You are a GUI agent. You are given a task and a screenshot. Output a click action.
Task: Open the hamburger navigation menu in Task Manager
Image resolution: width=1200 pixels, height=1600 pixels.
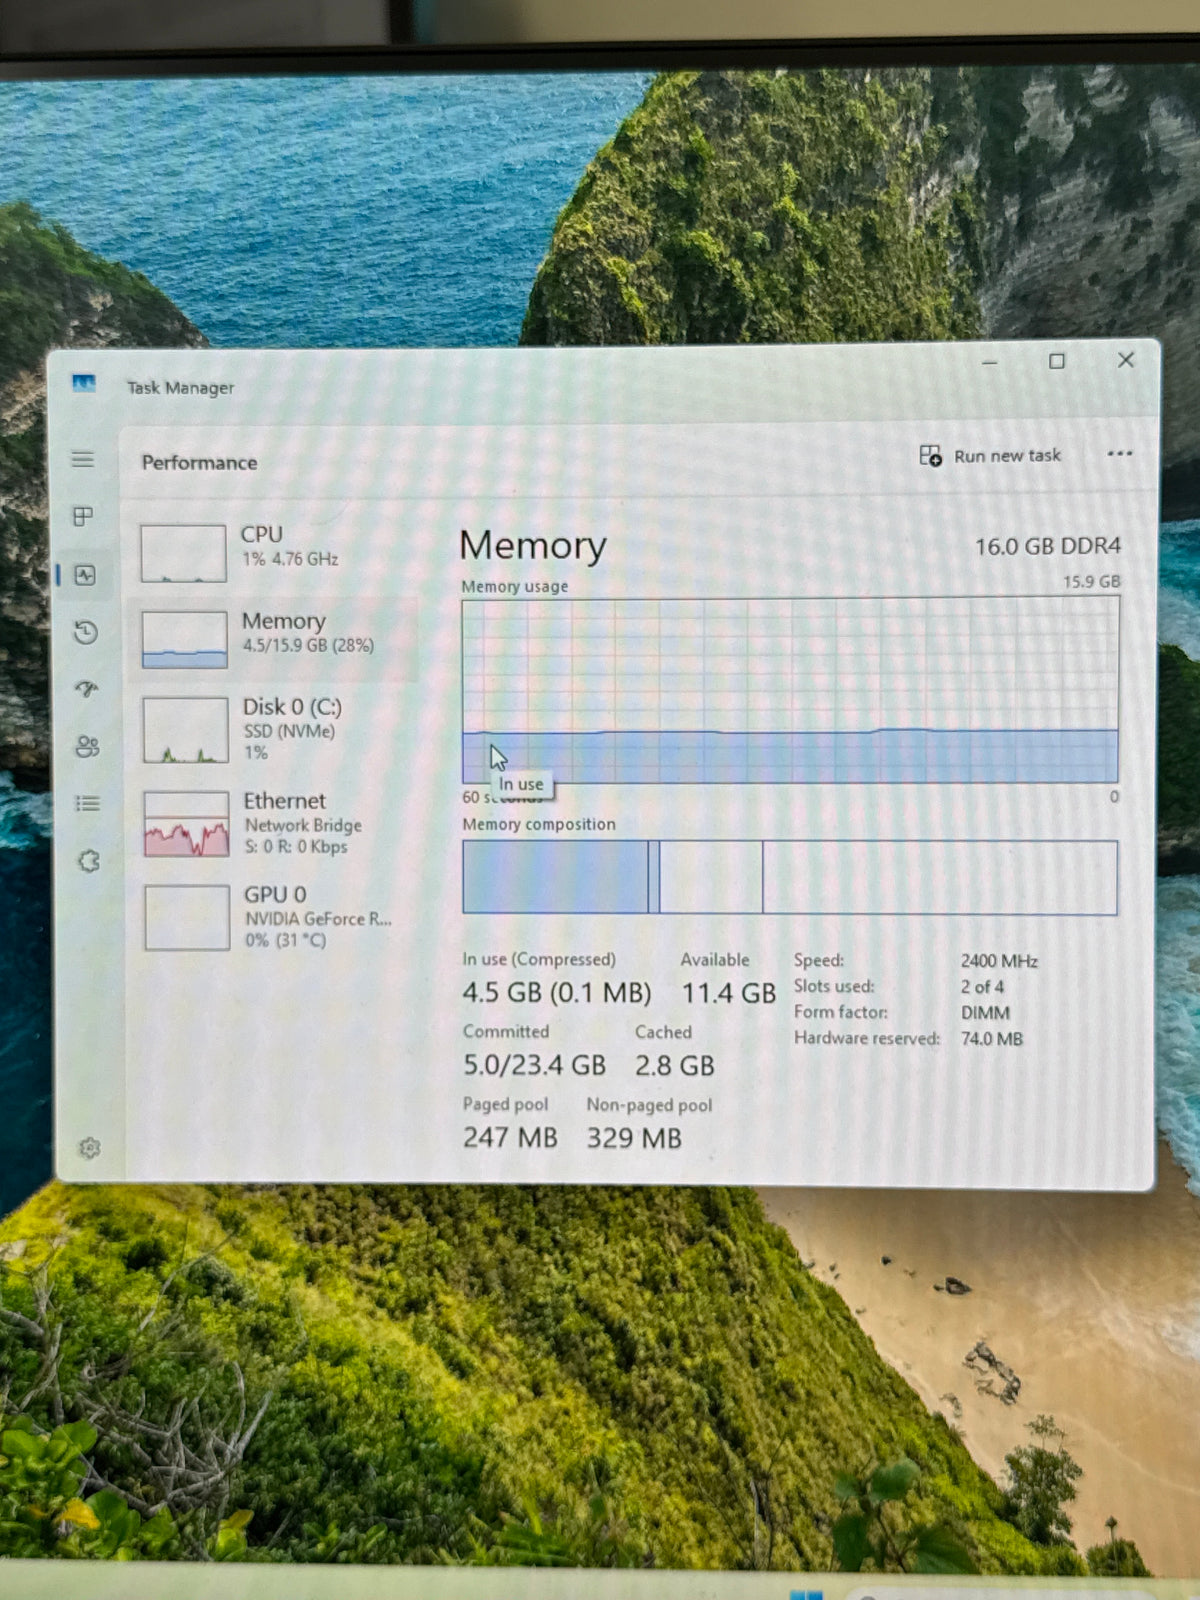pos(83,460)
